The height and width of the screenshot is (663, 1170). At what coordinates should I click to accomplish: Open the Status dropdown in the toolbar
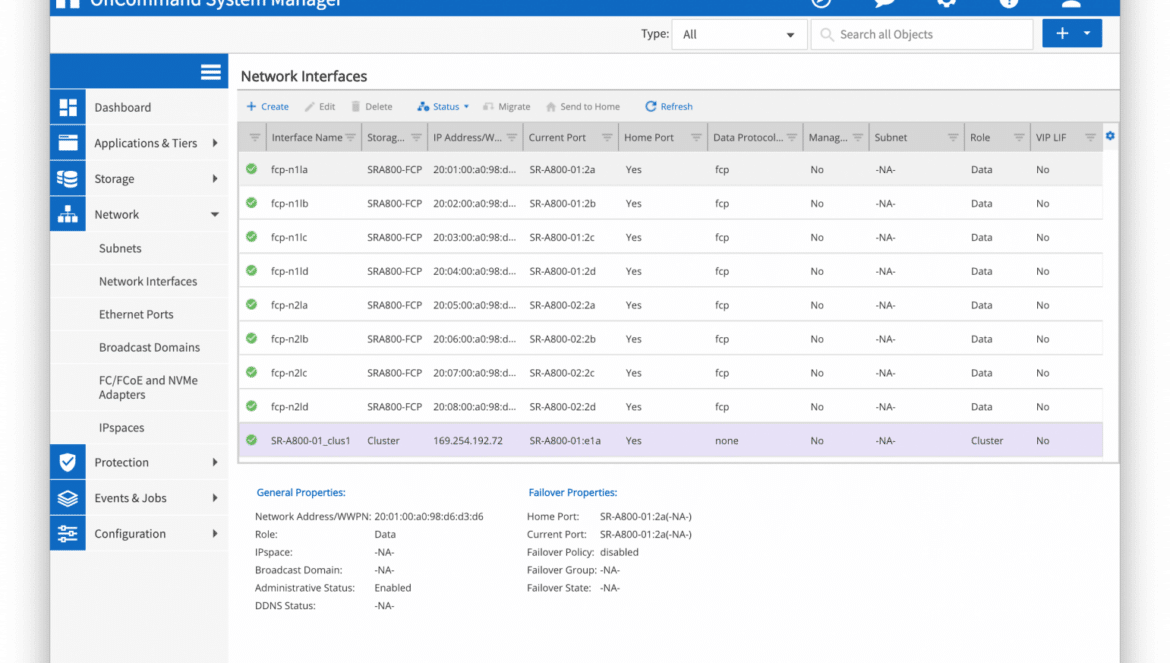click(x=443, y=107)
